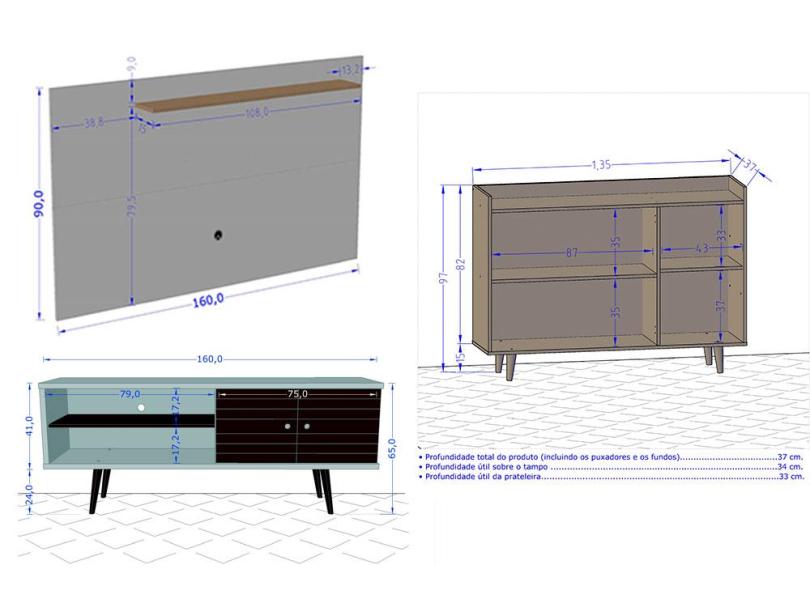Click the 24,0 leg height label
The width and height of the screenshot is (810, 590).
coord(29,494)
